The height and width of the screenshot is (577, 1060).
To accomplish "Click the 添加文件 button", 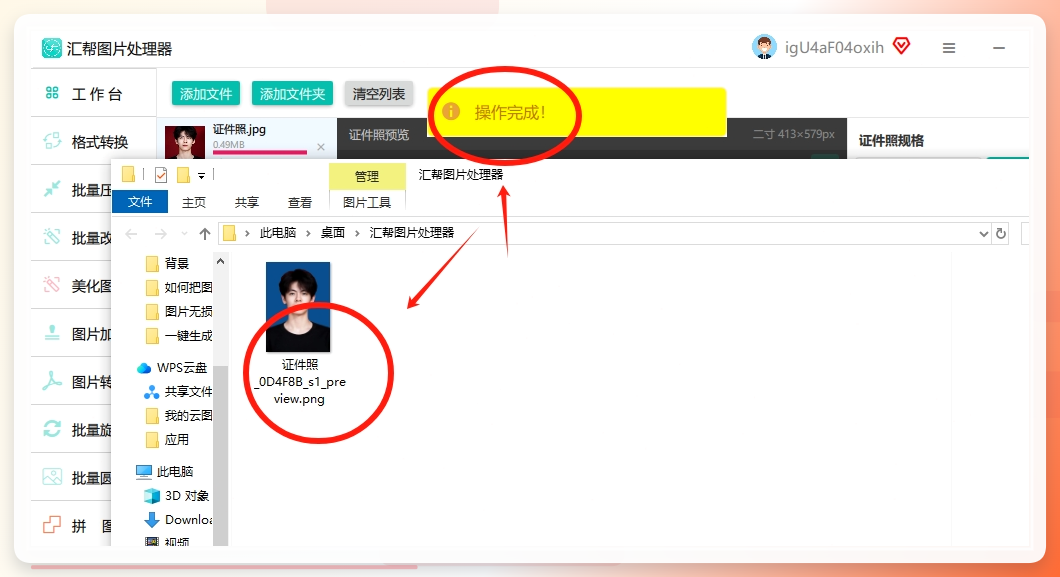I will 206,93.
